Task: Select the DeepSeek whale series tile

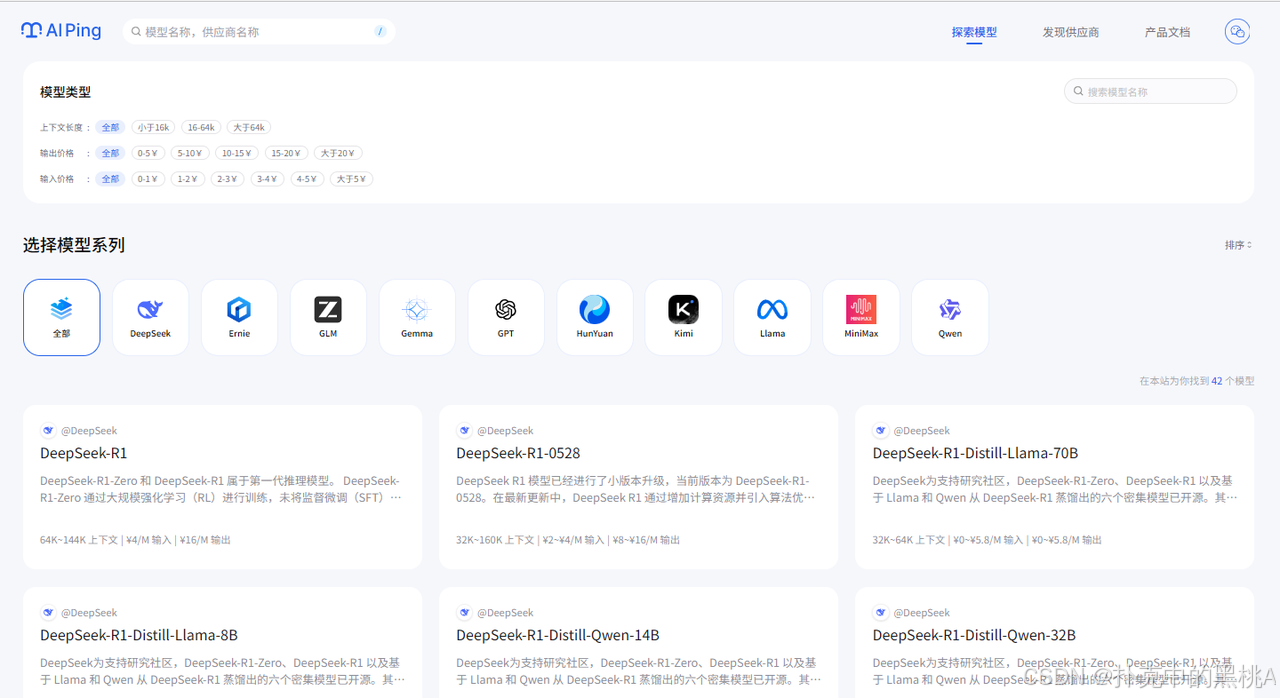Action: [x=150, y=317]
